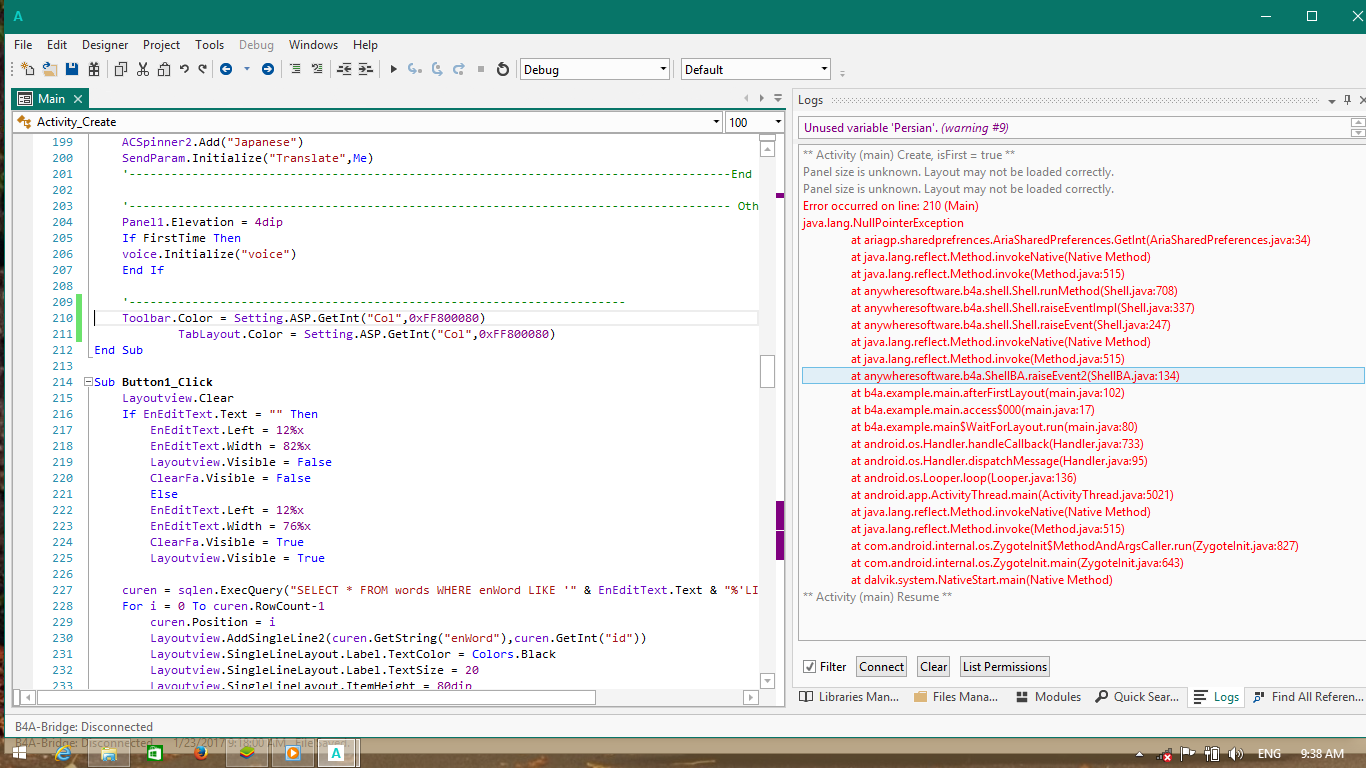1366x768 pixels.
Task: Click the Undo arrow icon
Action: pyautogui.click(x=184, y=69)
